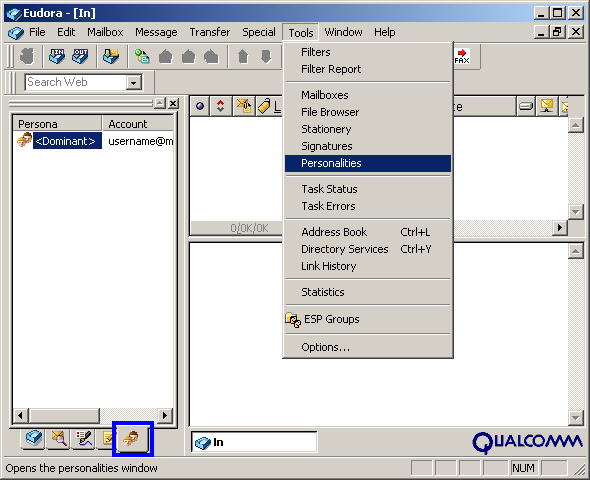Click the Previous message up arrow

pos(243,57)
